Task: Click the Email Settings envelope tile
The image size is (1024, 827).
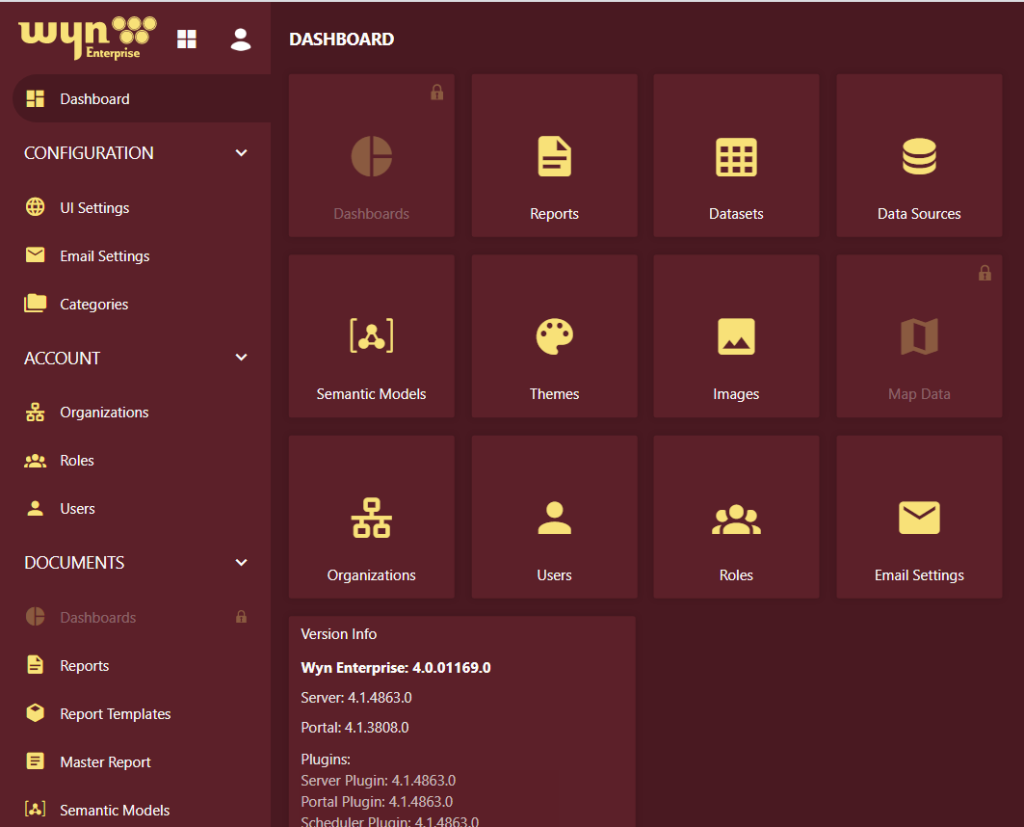Action: (x=918, y=518)
